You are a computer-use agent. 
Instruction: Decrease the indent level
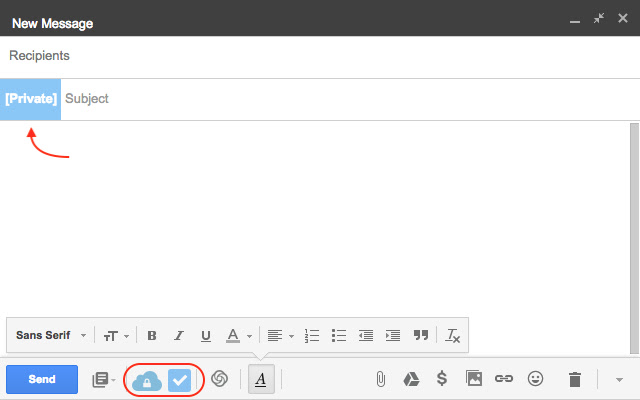tap(366, 336)
